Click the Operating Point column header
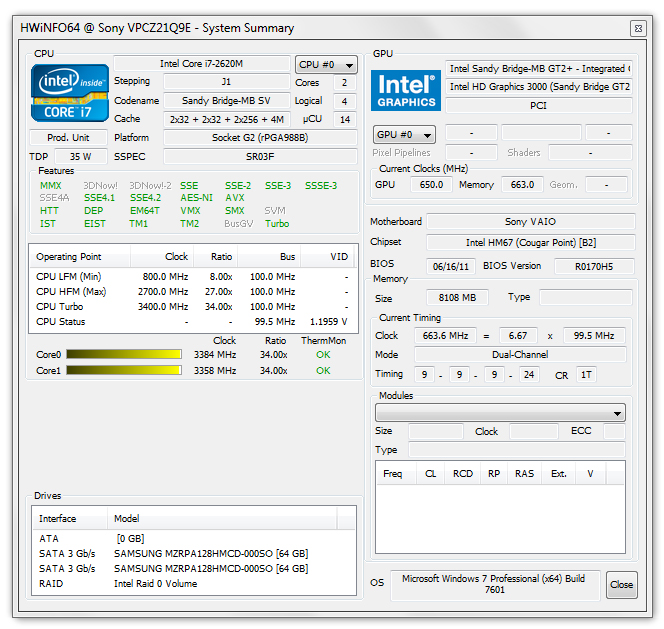Screen dimensions: 664x629 (x=80, y=257)
